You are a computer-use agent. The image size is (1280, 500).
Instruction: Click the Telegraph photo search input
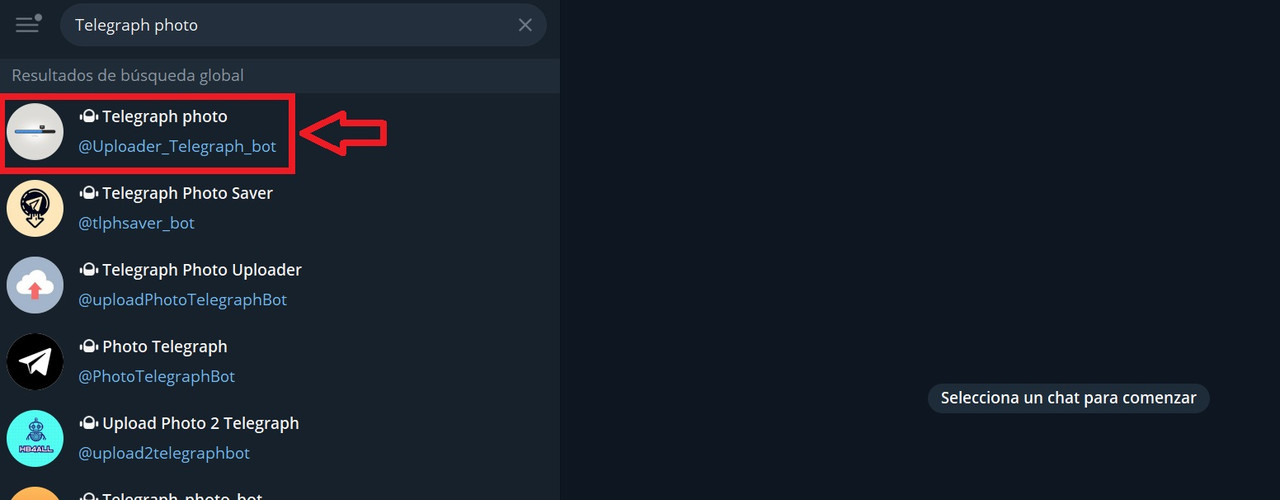(290, 25)
